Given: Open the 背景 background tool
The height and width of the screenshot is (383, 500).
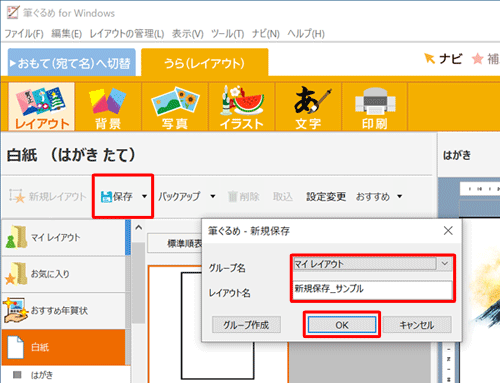Looking at the screenshot, I should pyautogui.click(x=108, y=107).
